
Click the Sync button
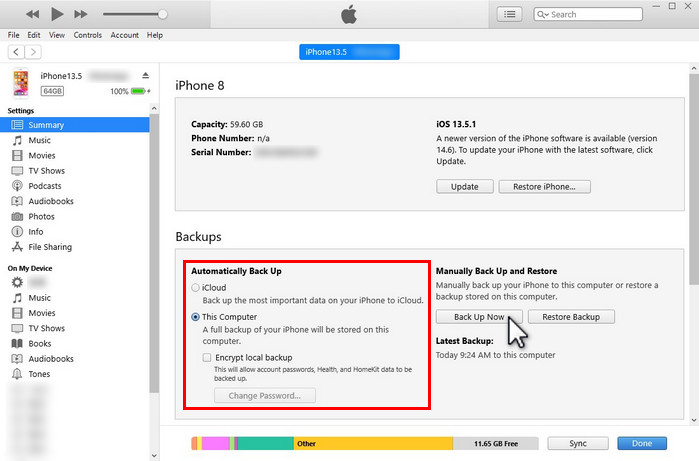tap(578, 443)
